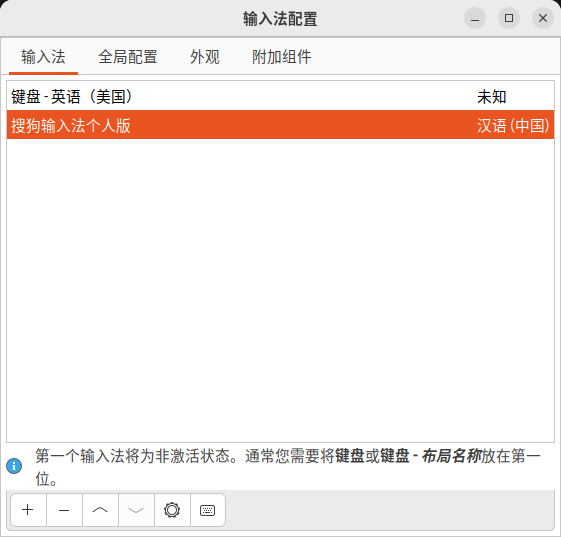Open the 全局配置 tab

(128, 57)
